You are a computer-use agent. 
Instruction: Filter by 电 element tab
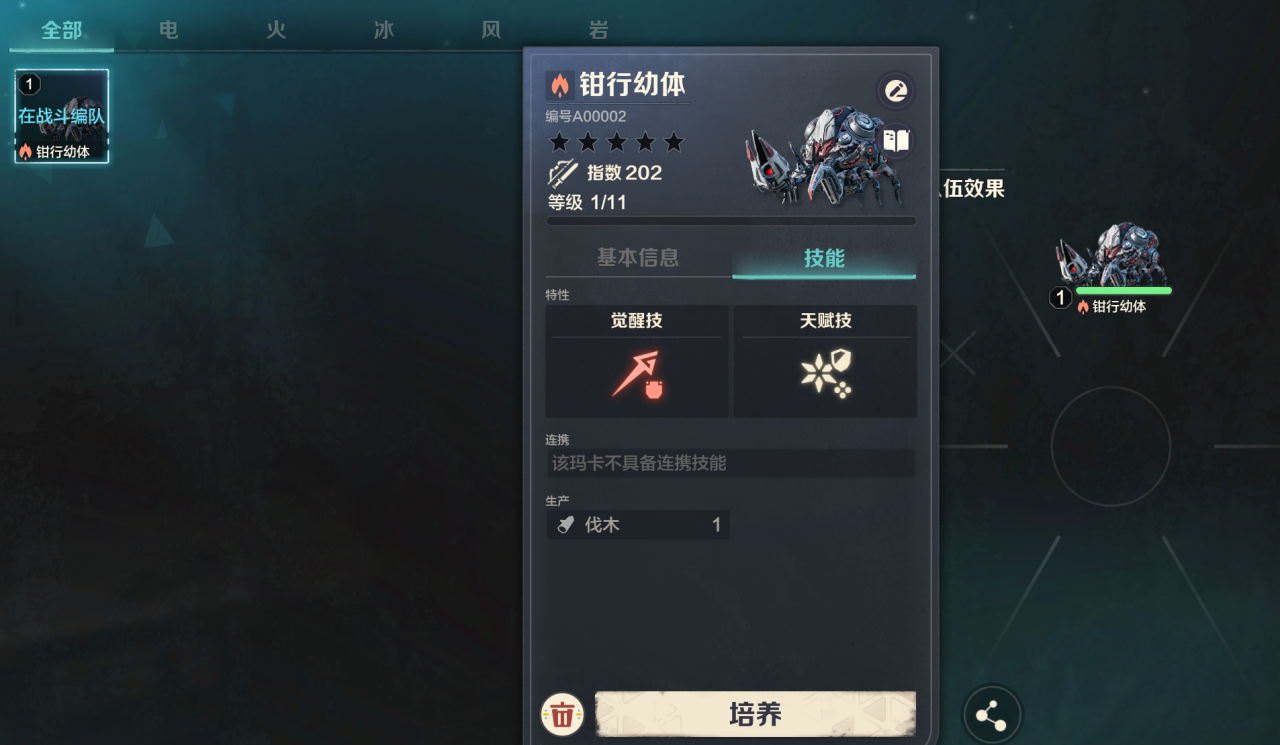click(169, 30)
